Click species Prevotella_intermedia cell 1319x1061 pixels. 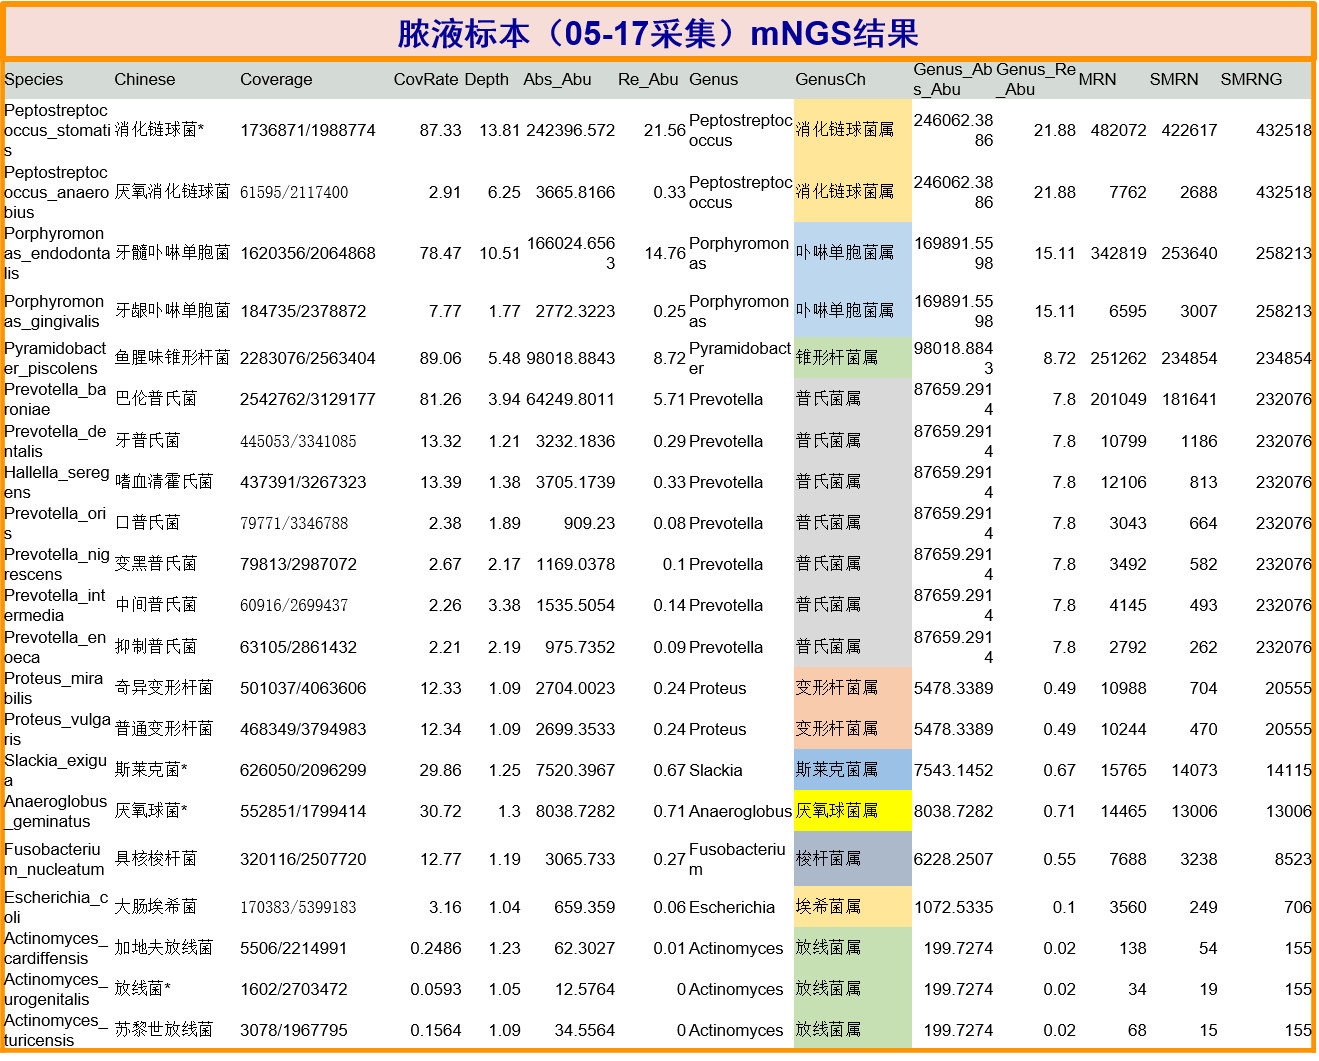tap(55, 605)
